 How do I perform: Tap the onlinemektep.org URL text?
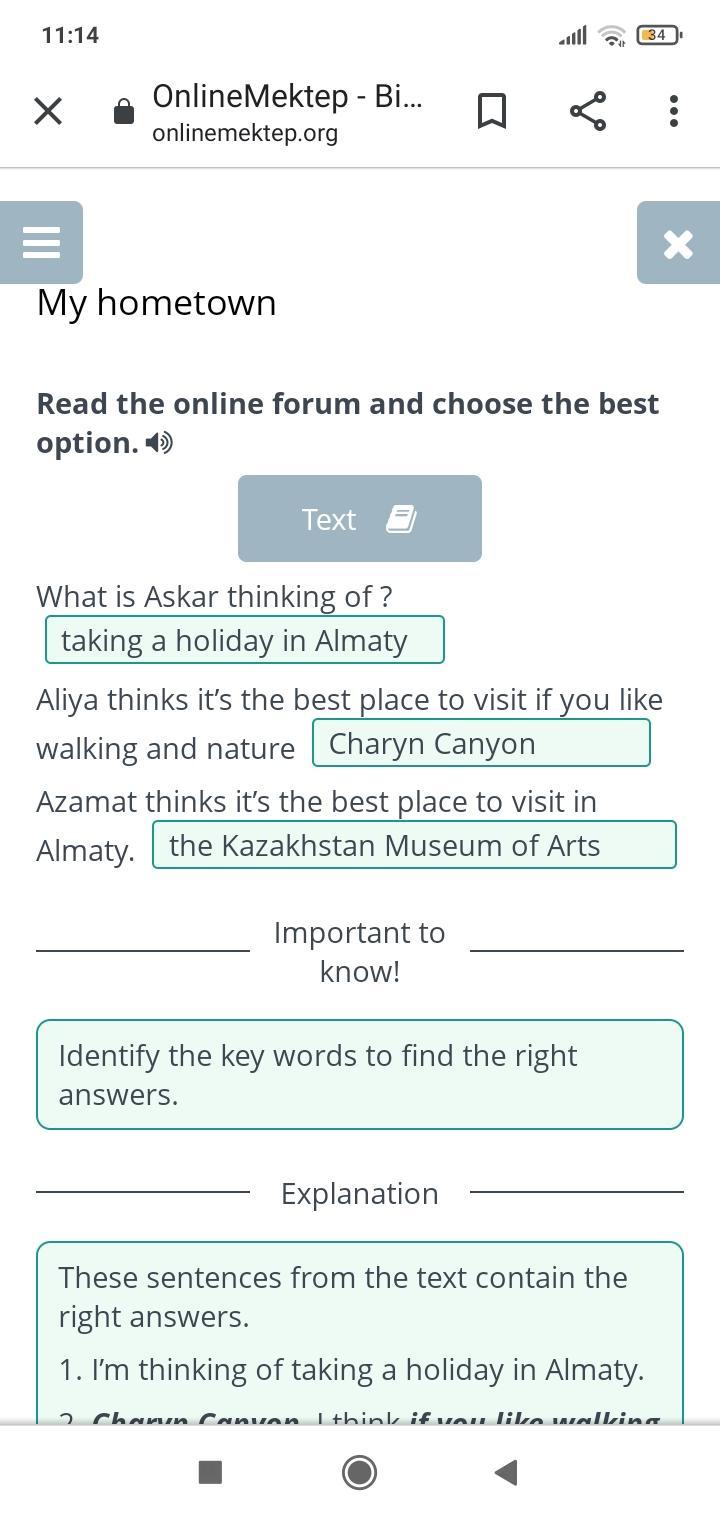pos(245,133)
